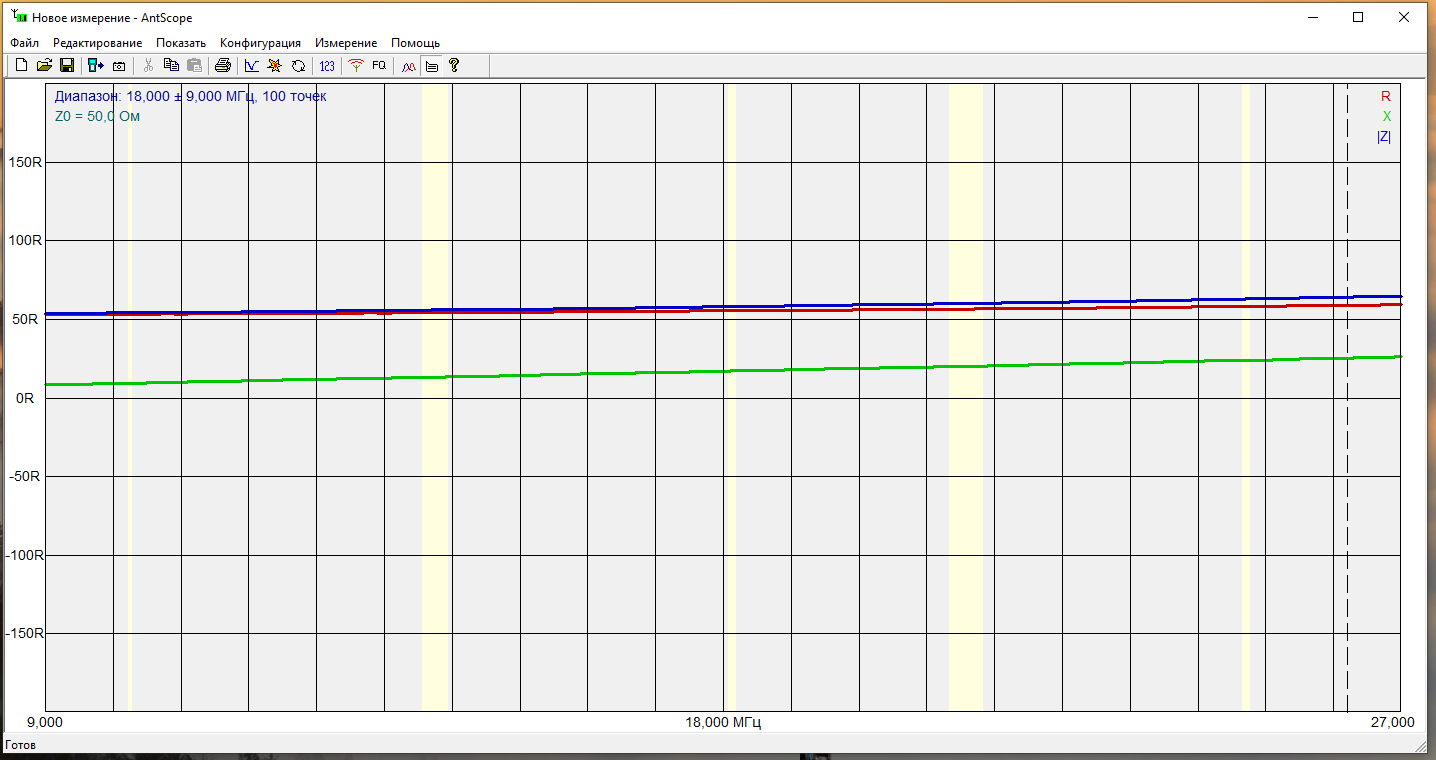1436x760 pixels.
Task: Open the Показать menu
Action: point(181,43)
